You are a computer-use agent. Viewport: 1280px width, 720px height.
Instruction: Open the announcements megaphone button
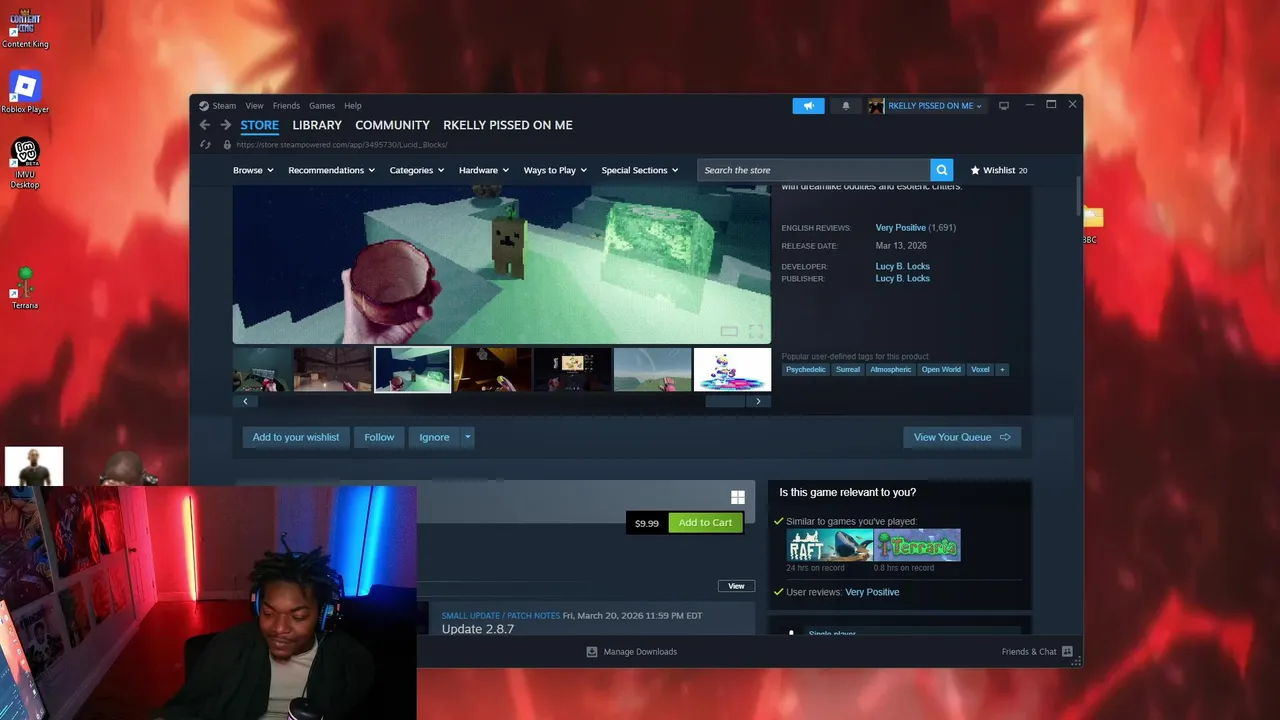click(808, 106)
